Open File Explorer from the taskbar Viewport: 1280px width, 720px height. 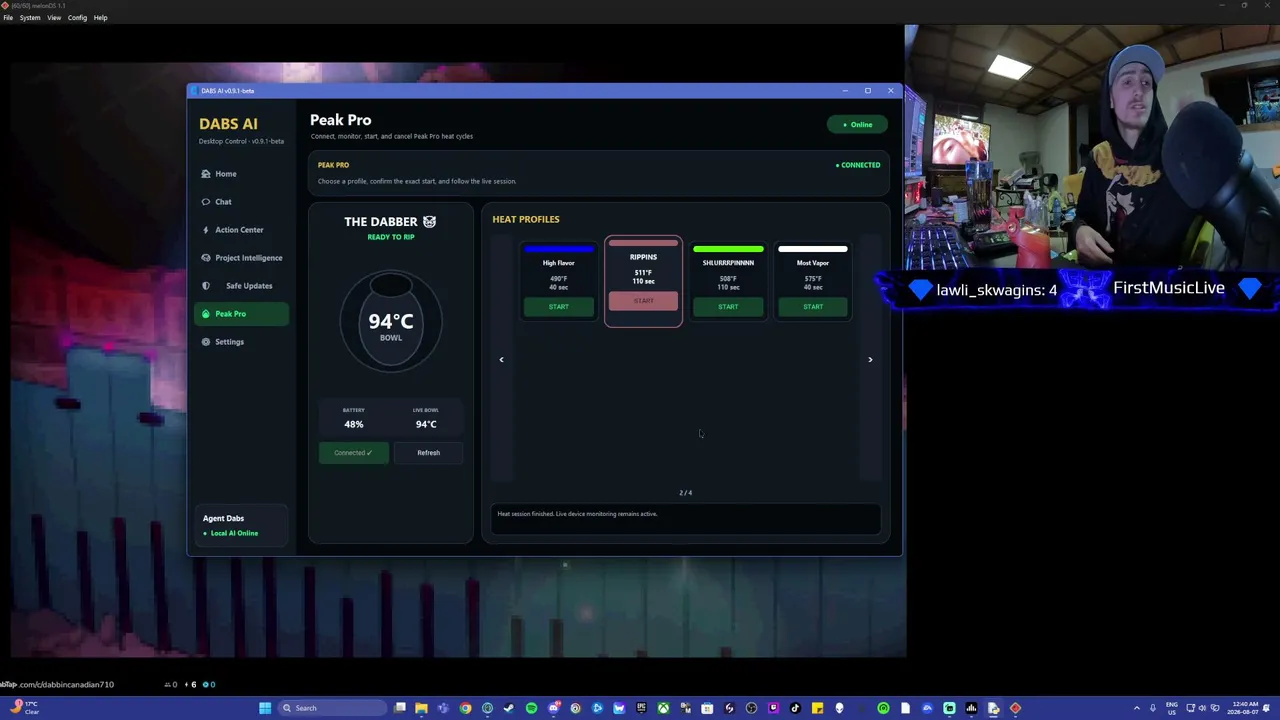pyautogui.click(x=421, y=708)
